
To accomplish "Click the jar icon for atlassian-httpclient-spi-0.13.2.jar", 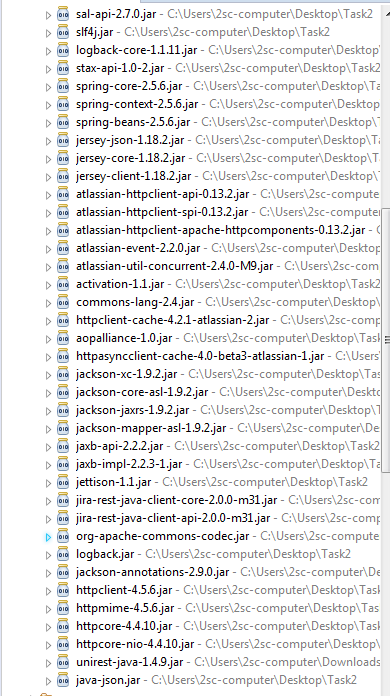I will click(63, 212).
